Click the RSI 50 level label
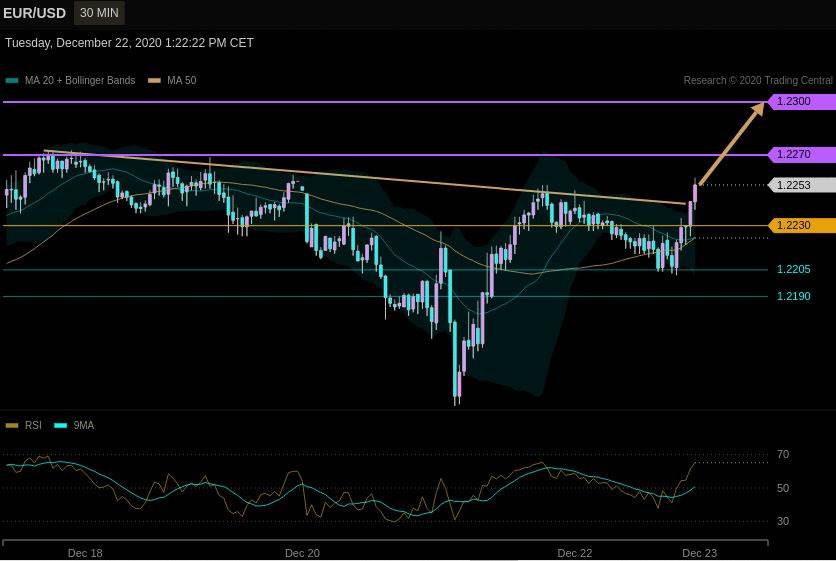This screenshot has width=836, height=561. pyautogui.click(x=783, y=488)
